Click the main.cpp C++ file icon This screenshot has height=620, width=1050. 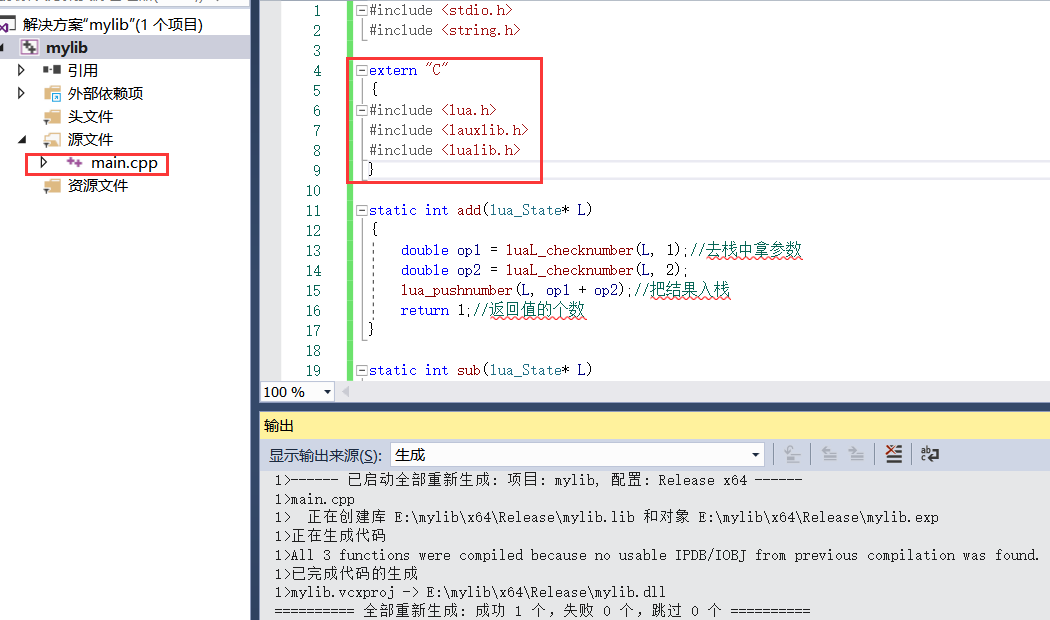(x=73, y=163)
